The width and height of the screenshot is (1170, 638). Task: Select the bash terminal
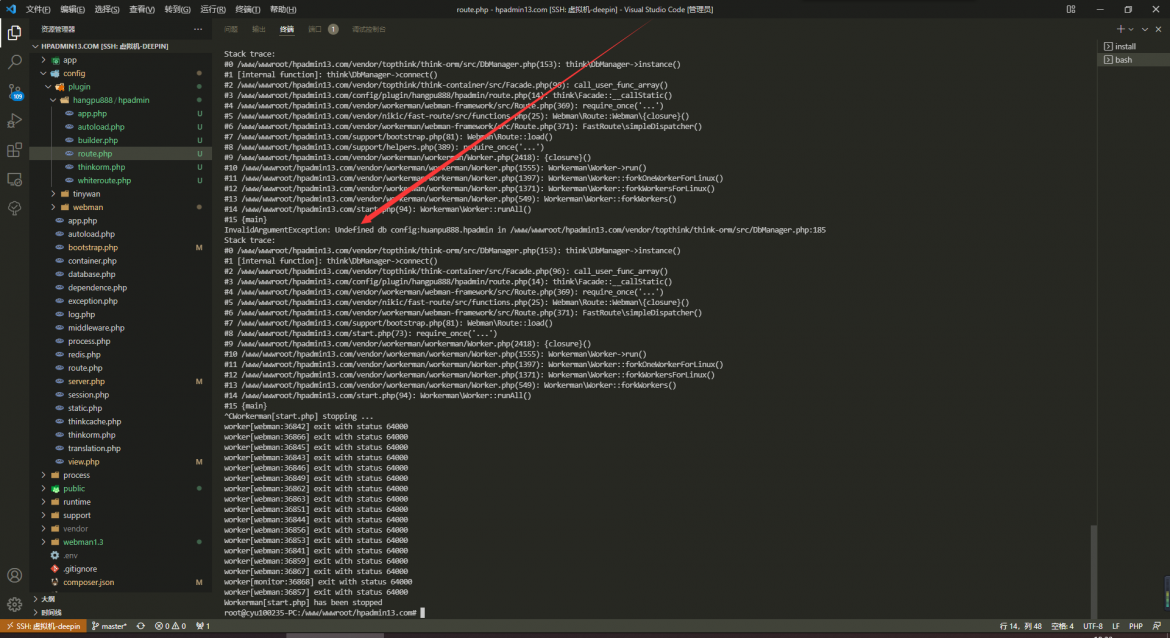(1133, 60)
